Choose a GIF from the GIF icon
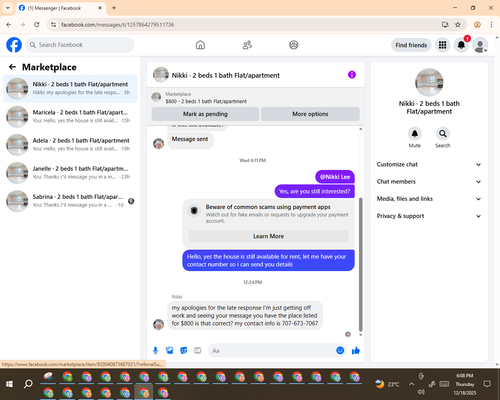This screenshot has height=400, width=500. point(198,351)
